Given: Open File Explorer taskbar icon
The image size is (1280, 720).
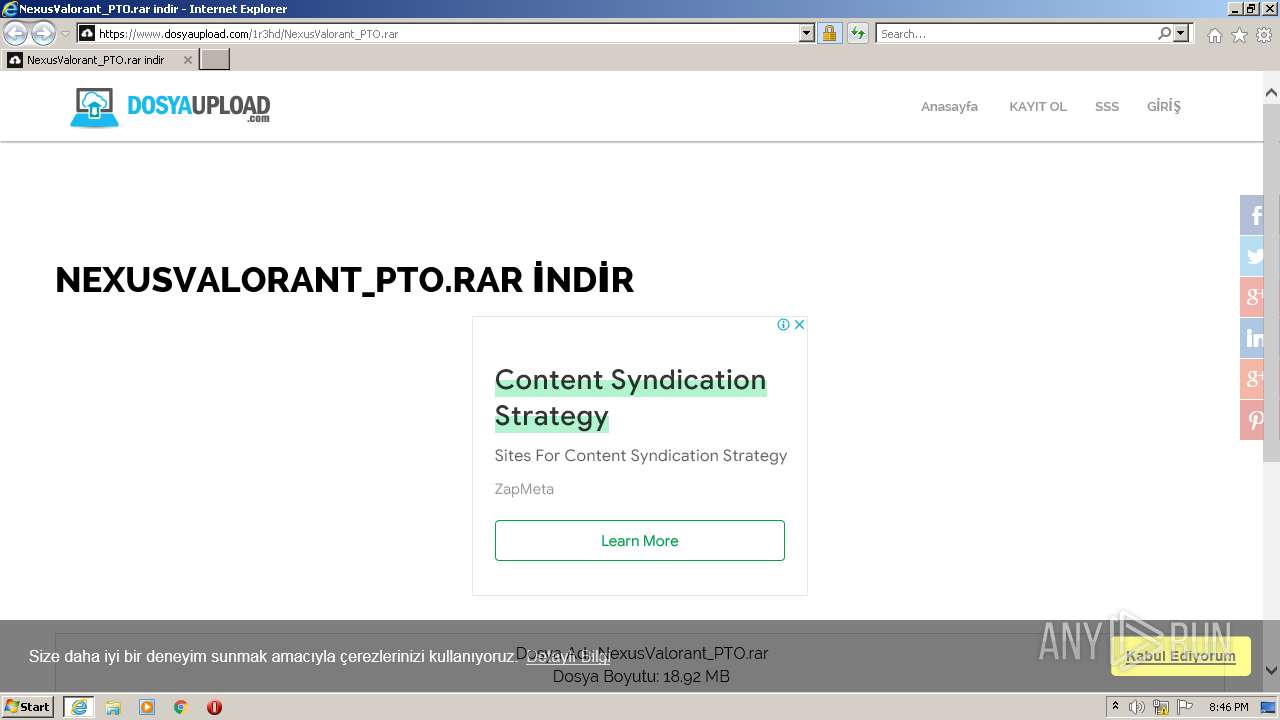Looking at the screenshot, I should click(113, 707).
